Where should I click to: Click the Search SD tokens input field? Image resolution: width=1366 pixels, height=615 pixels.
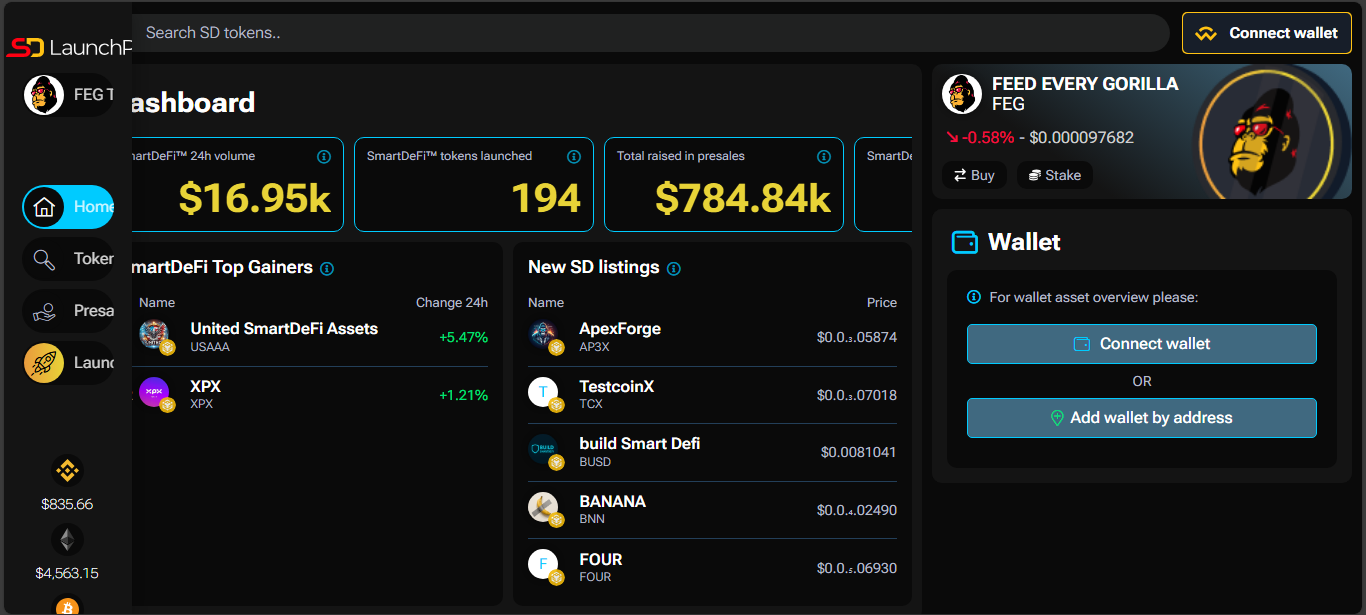click(650, 33)
